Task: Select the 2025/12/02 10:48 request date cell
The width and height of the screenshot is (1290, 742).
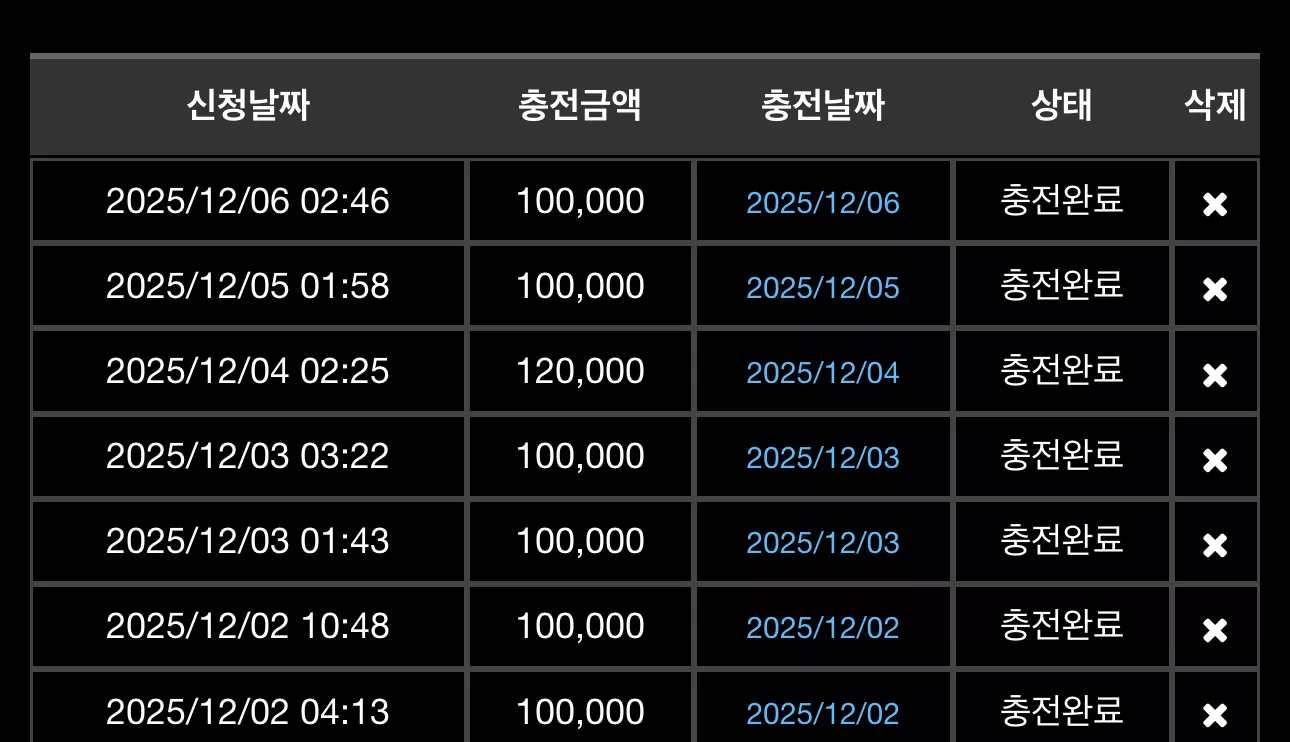Action: tap(248, 626)
